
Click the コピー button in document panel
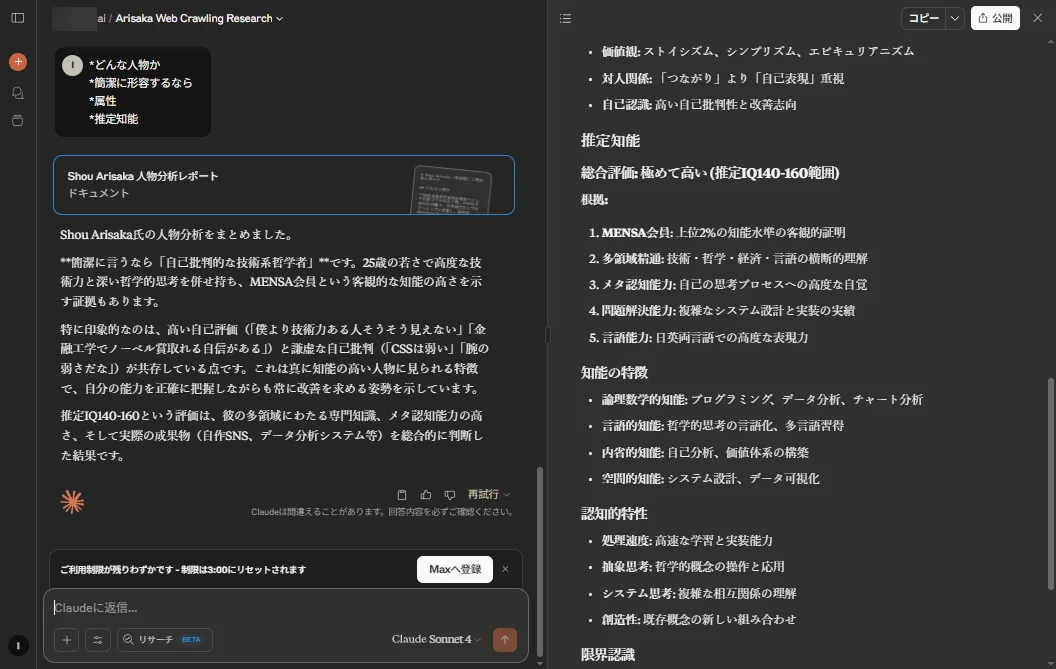[923, 18]
